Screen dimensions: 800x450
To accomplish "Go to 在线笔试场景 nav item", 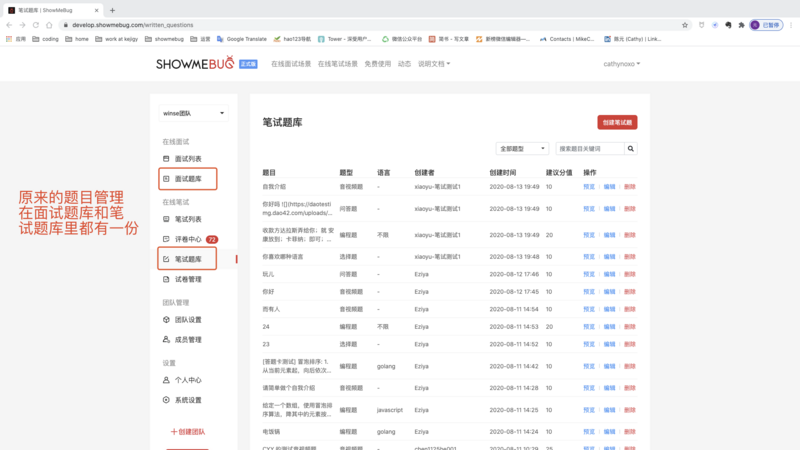I will [337, 64].
